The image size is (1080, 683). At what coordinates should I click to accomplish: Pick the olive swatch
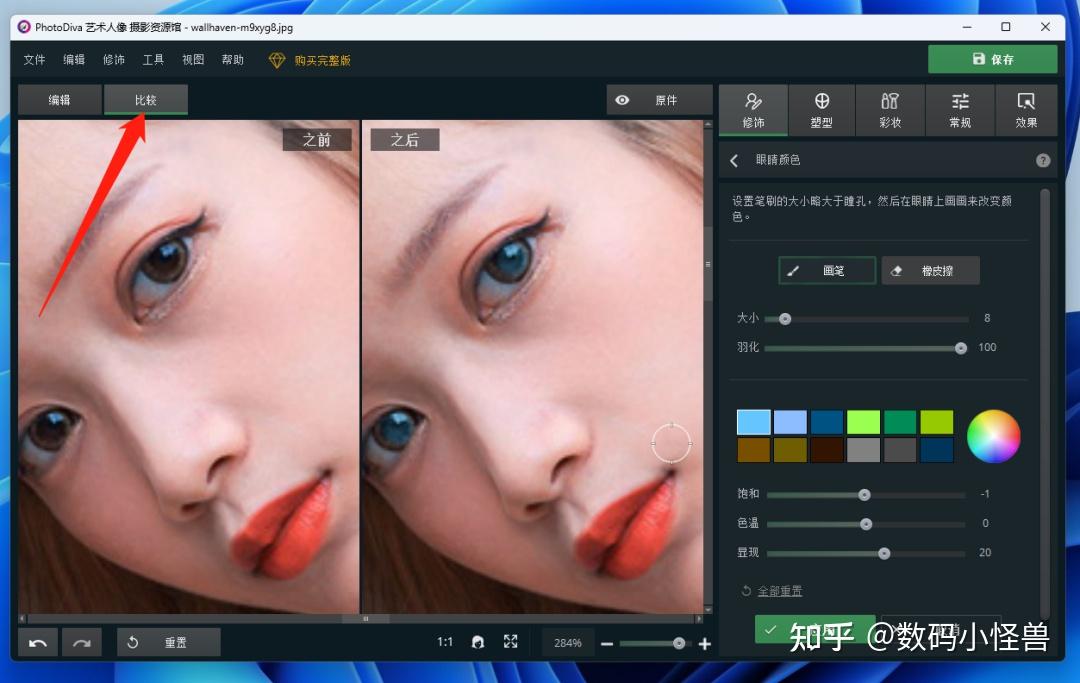790,450
